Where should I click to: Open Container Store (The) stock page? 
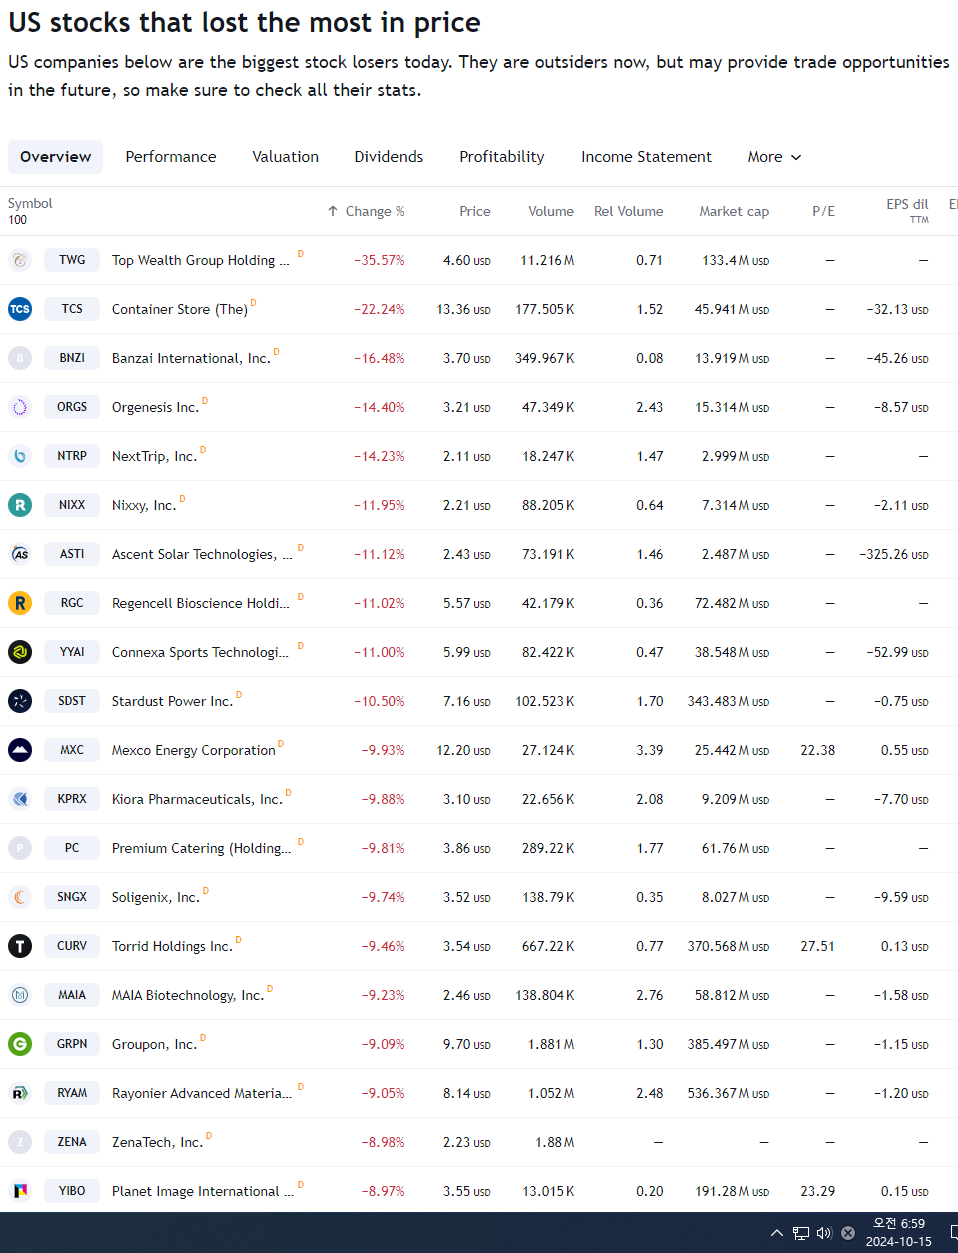click(x=180, y=309)
